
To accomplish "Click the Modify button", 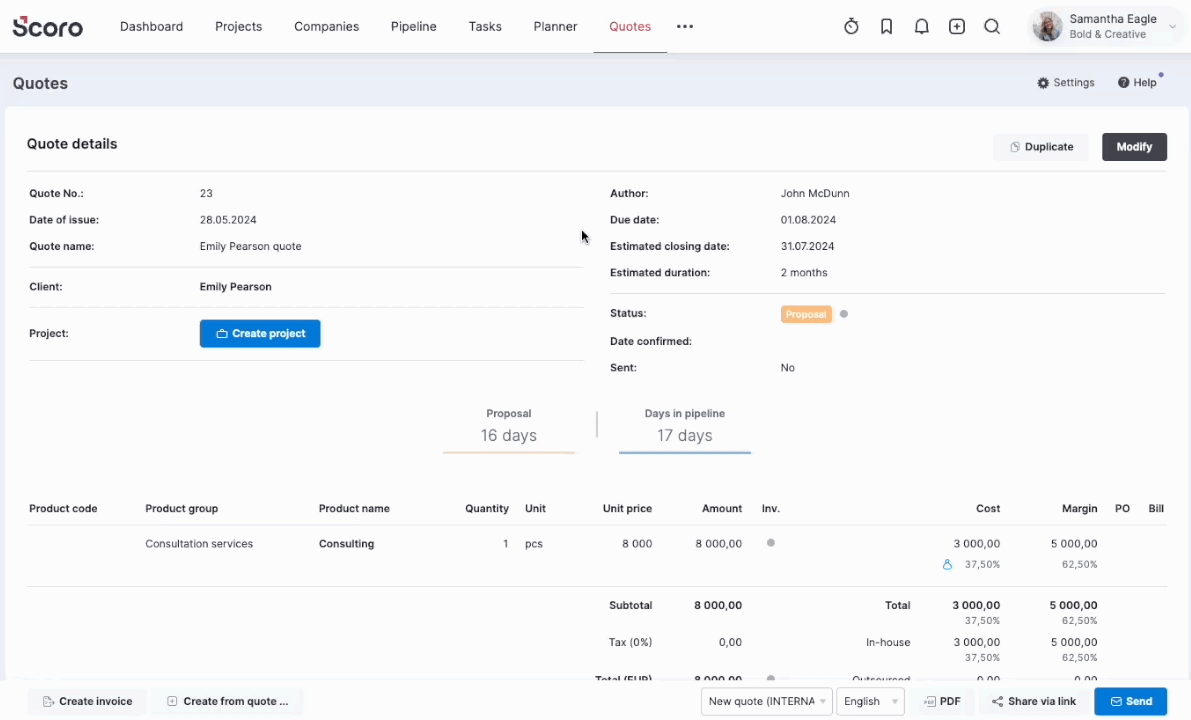I will coord(1134,147).
